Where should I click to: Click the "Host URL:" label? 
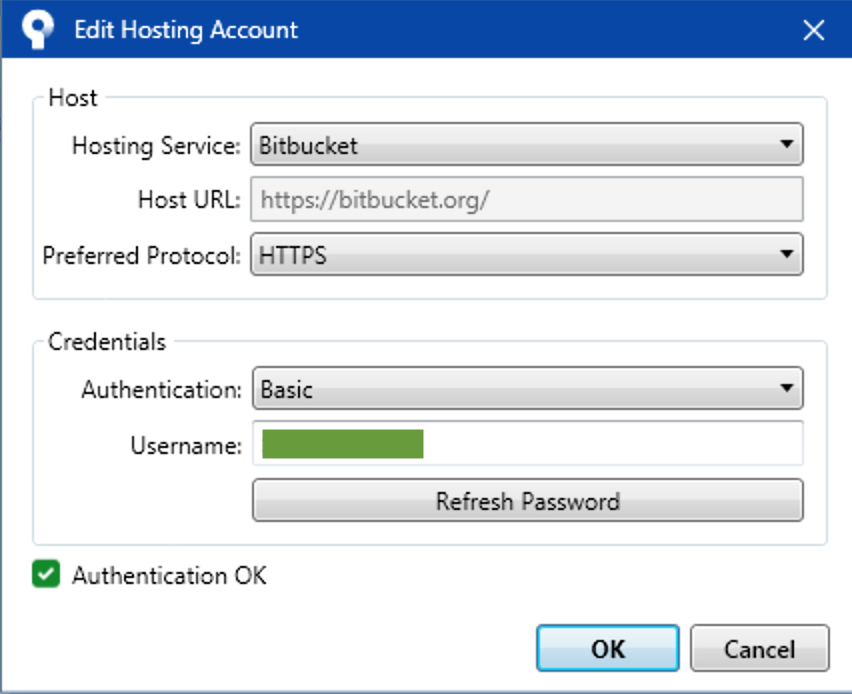coord(189,199)
